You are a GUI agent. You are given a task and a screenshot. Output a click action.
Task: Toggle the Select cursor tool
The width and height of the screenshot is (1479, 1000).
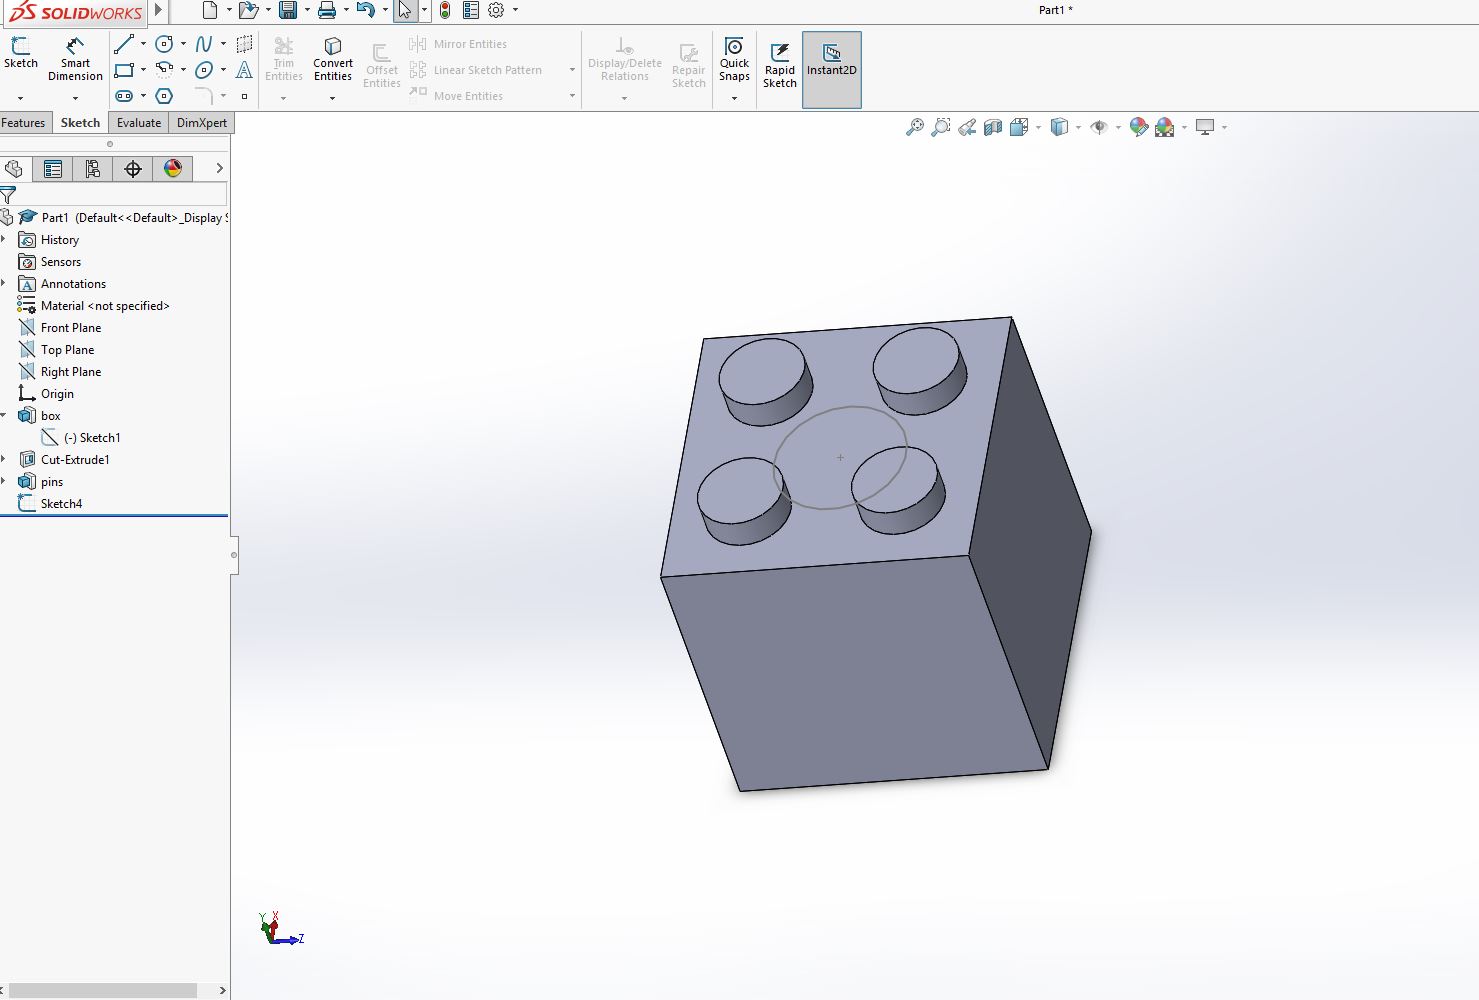(x=404, y=10)
